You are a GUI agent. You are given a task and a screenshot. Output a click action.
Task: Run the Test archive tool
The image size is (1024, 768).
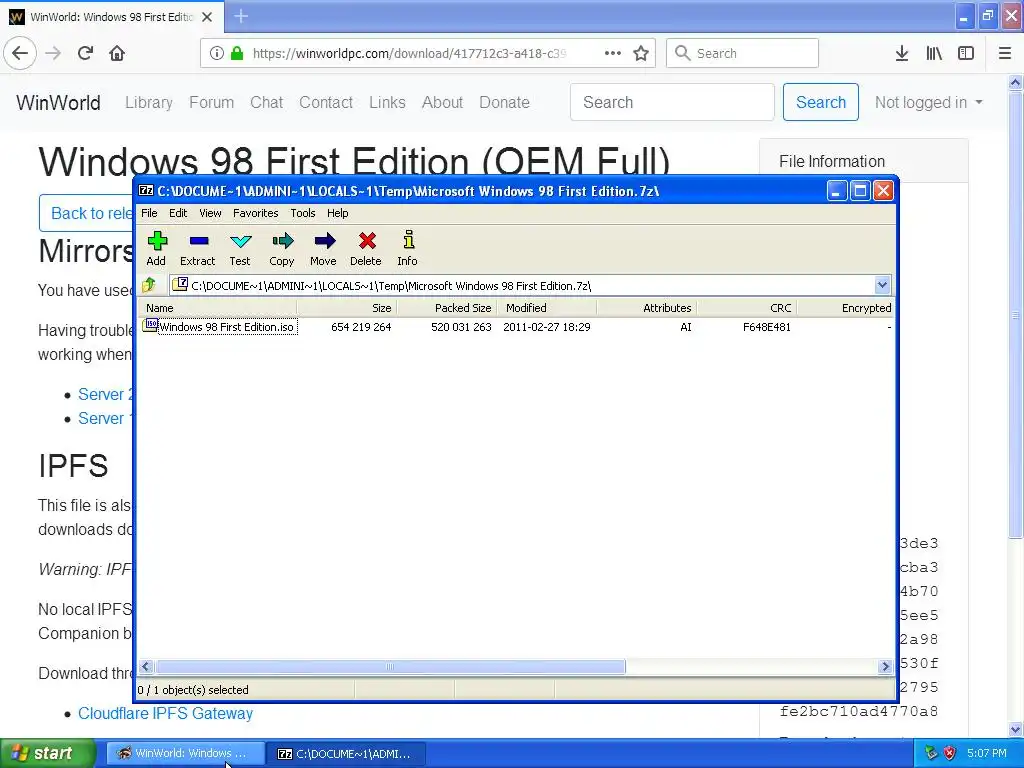tap(240, 248)
